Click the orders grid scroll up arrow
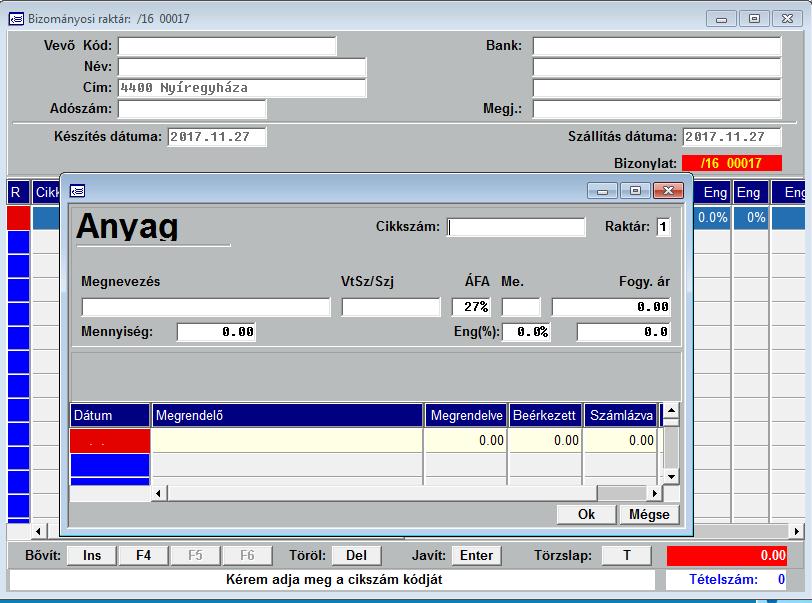The height and width of the screenshot is (603, 812). click(671, 411)
